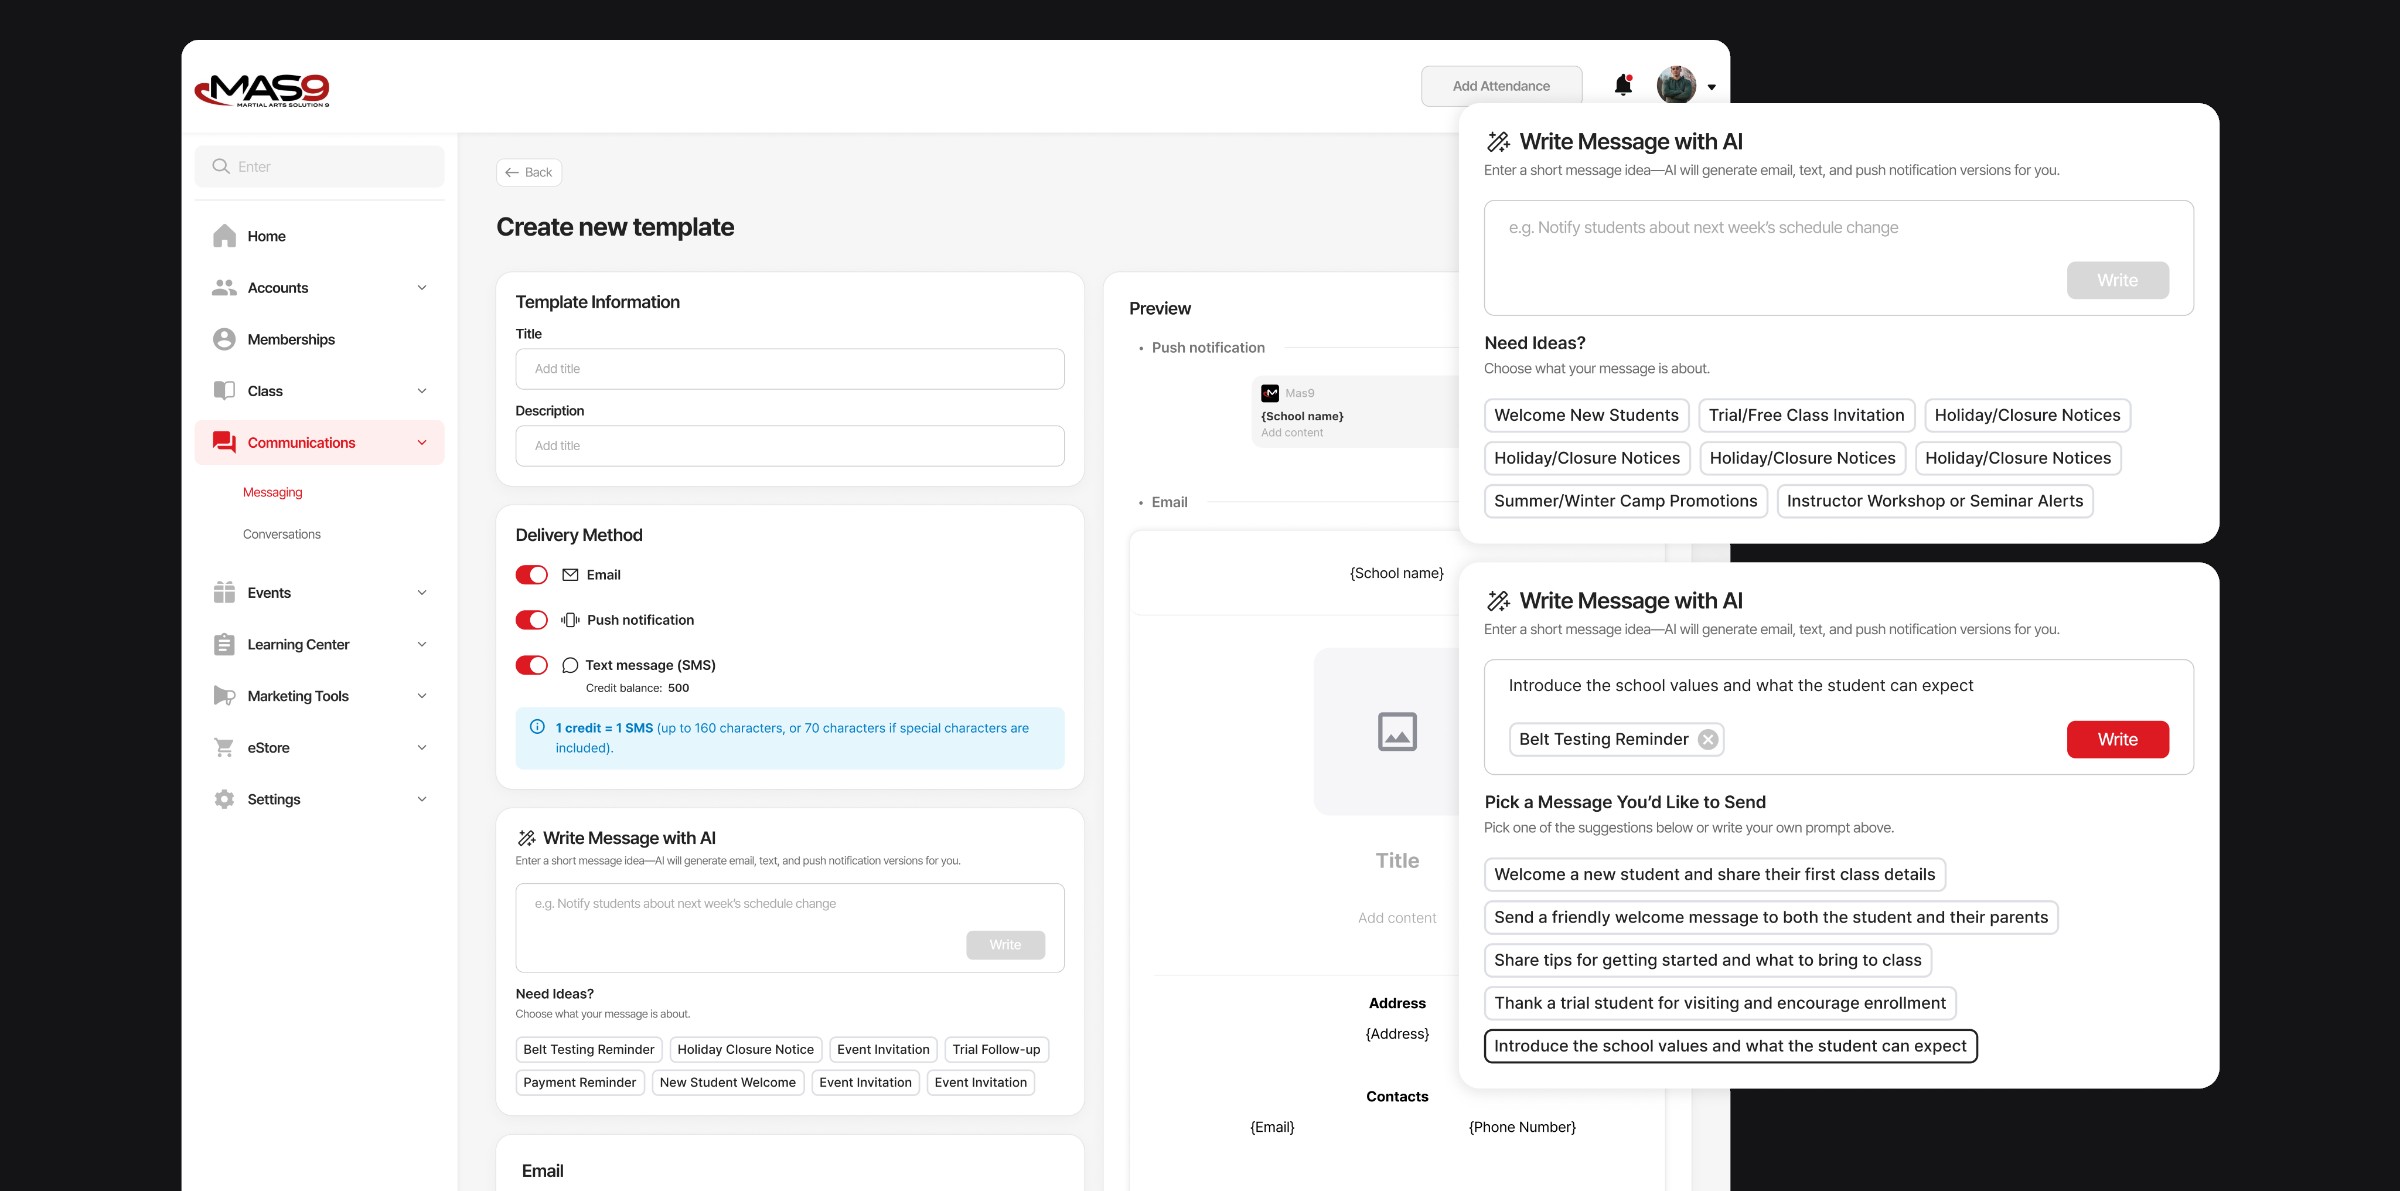Open the Conversations submenu item
Image resolution: width=2400 pixels, height=1191 pixels.
point(282,534)
